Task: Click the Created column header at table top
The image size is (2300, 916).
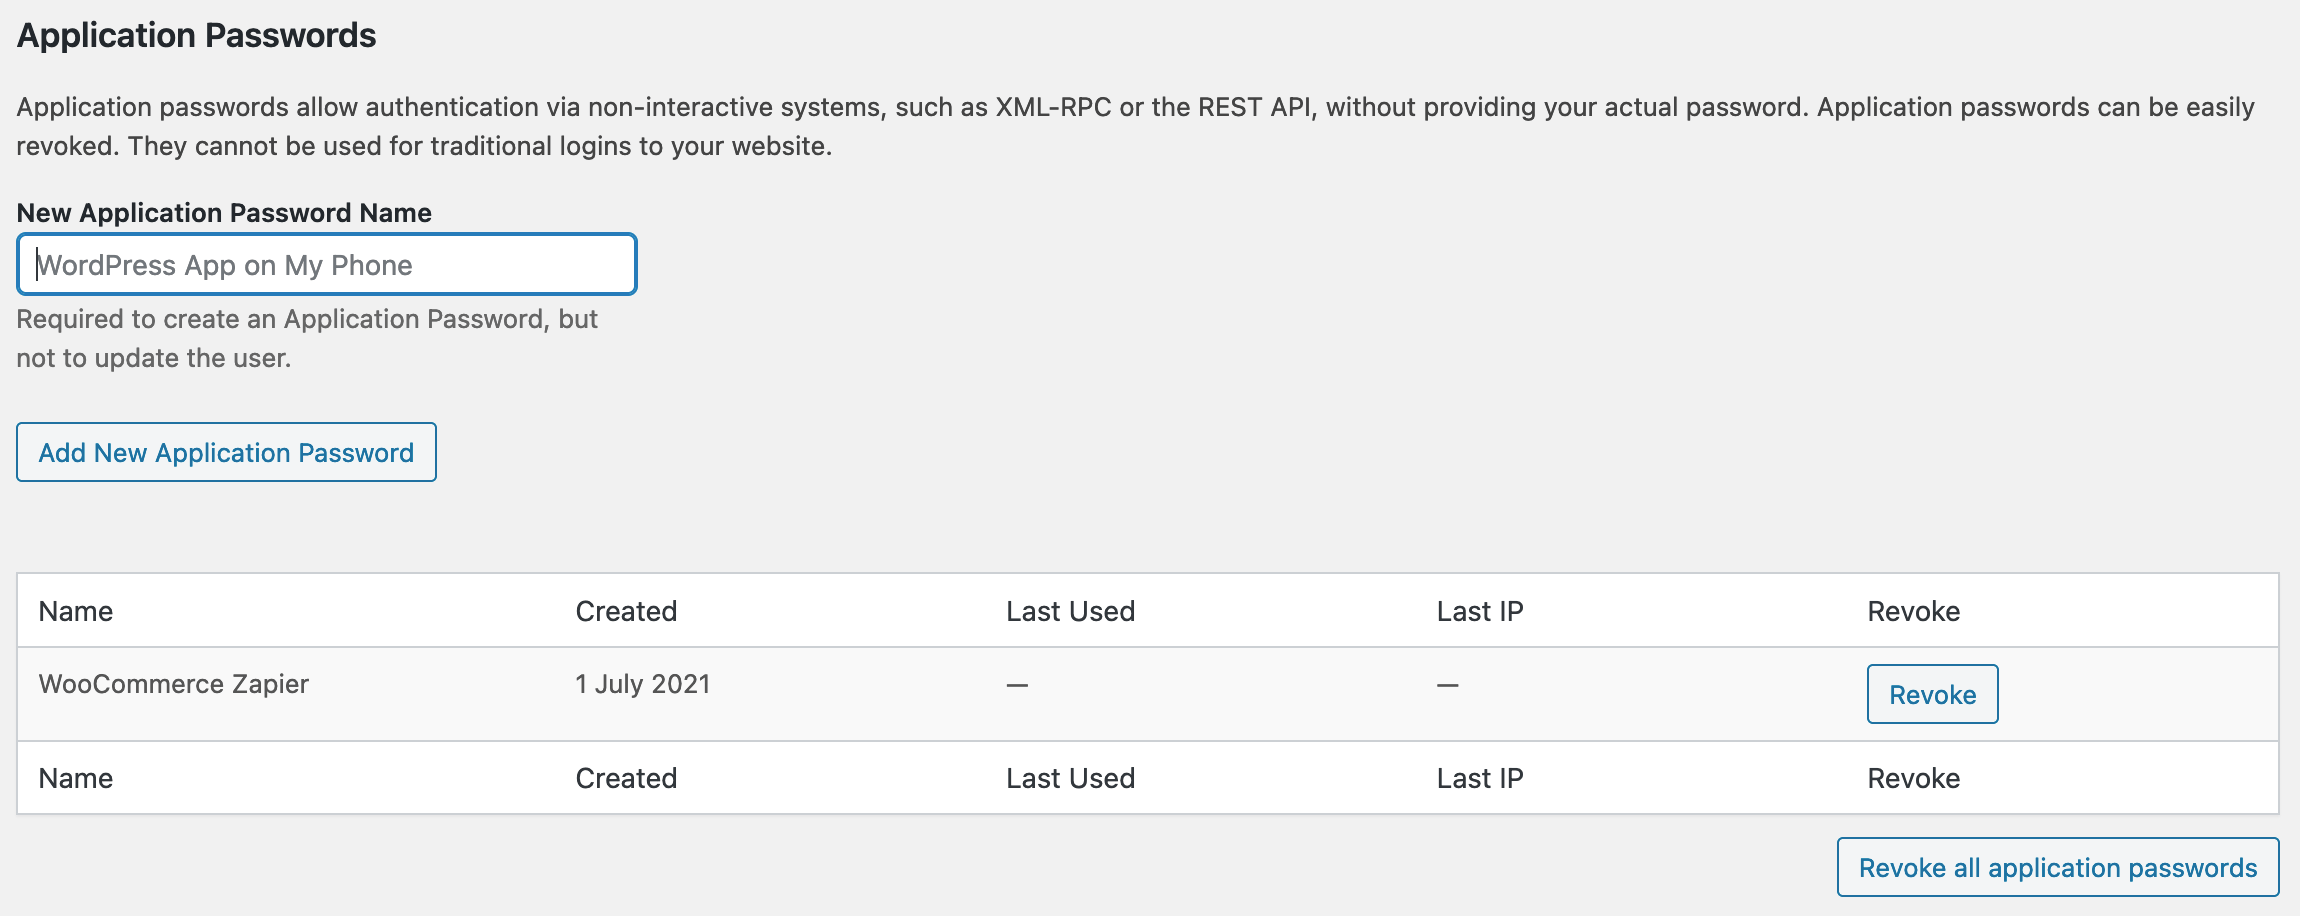Action: [x=626, y=611]
